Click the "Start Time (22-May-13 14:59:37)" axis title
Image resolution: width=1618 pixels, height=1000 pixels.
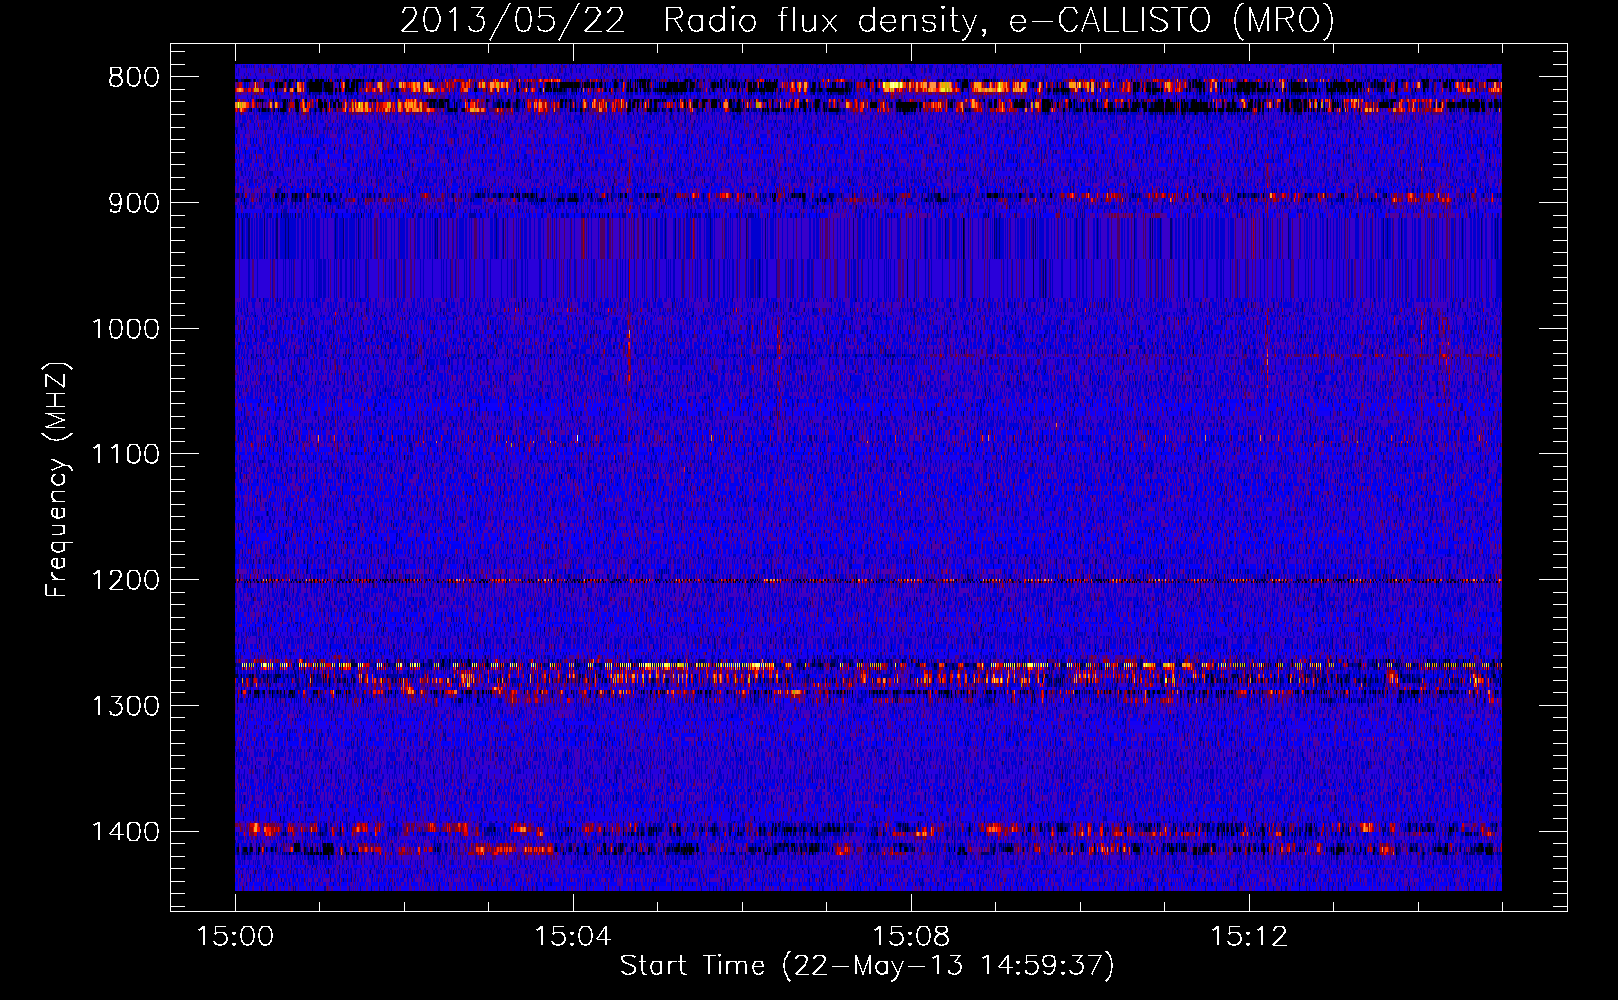867,966
